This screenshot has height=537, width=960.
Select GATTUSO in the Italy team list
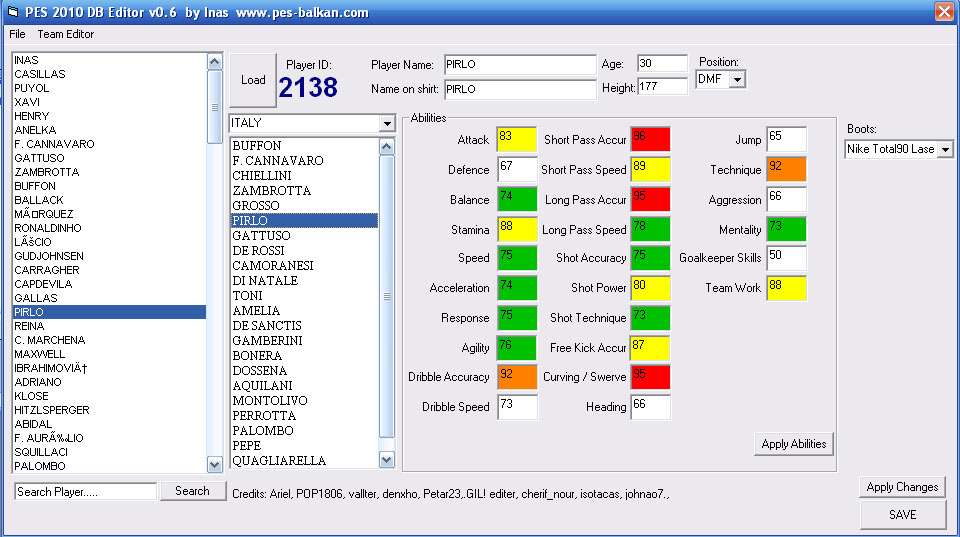coord(261,235)
